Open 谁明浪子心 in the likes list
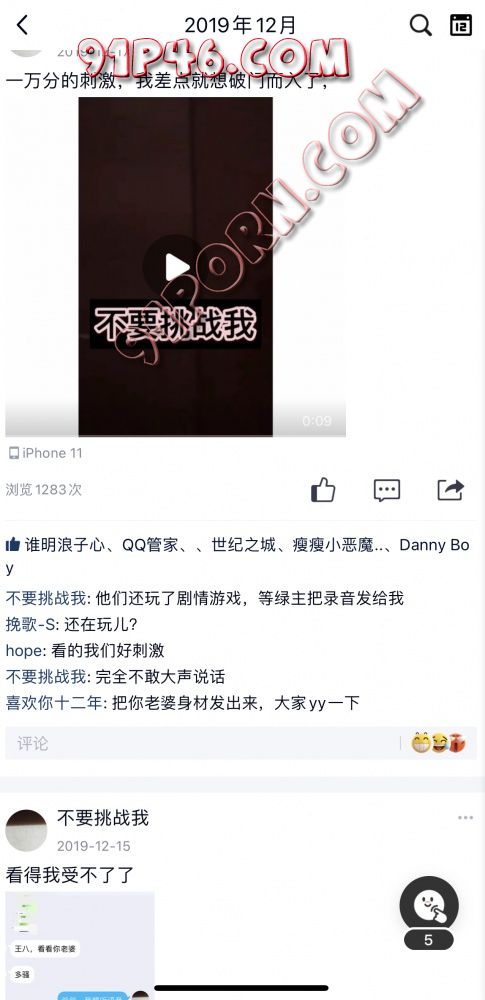Viewport: 485px width, 1000px height. pyautogui.click(x=63, y=545)
